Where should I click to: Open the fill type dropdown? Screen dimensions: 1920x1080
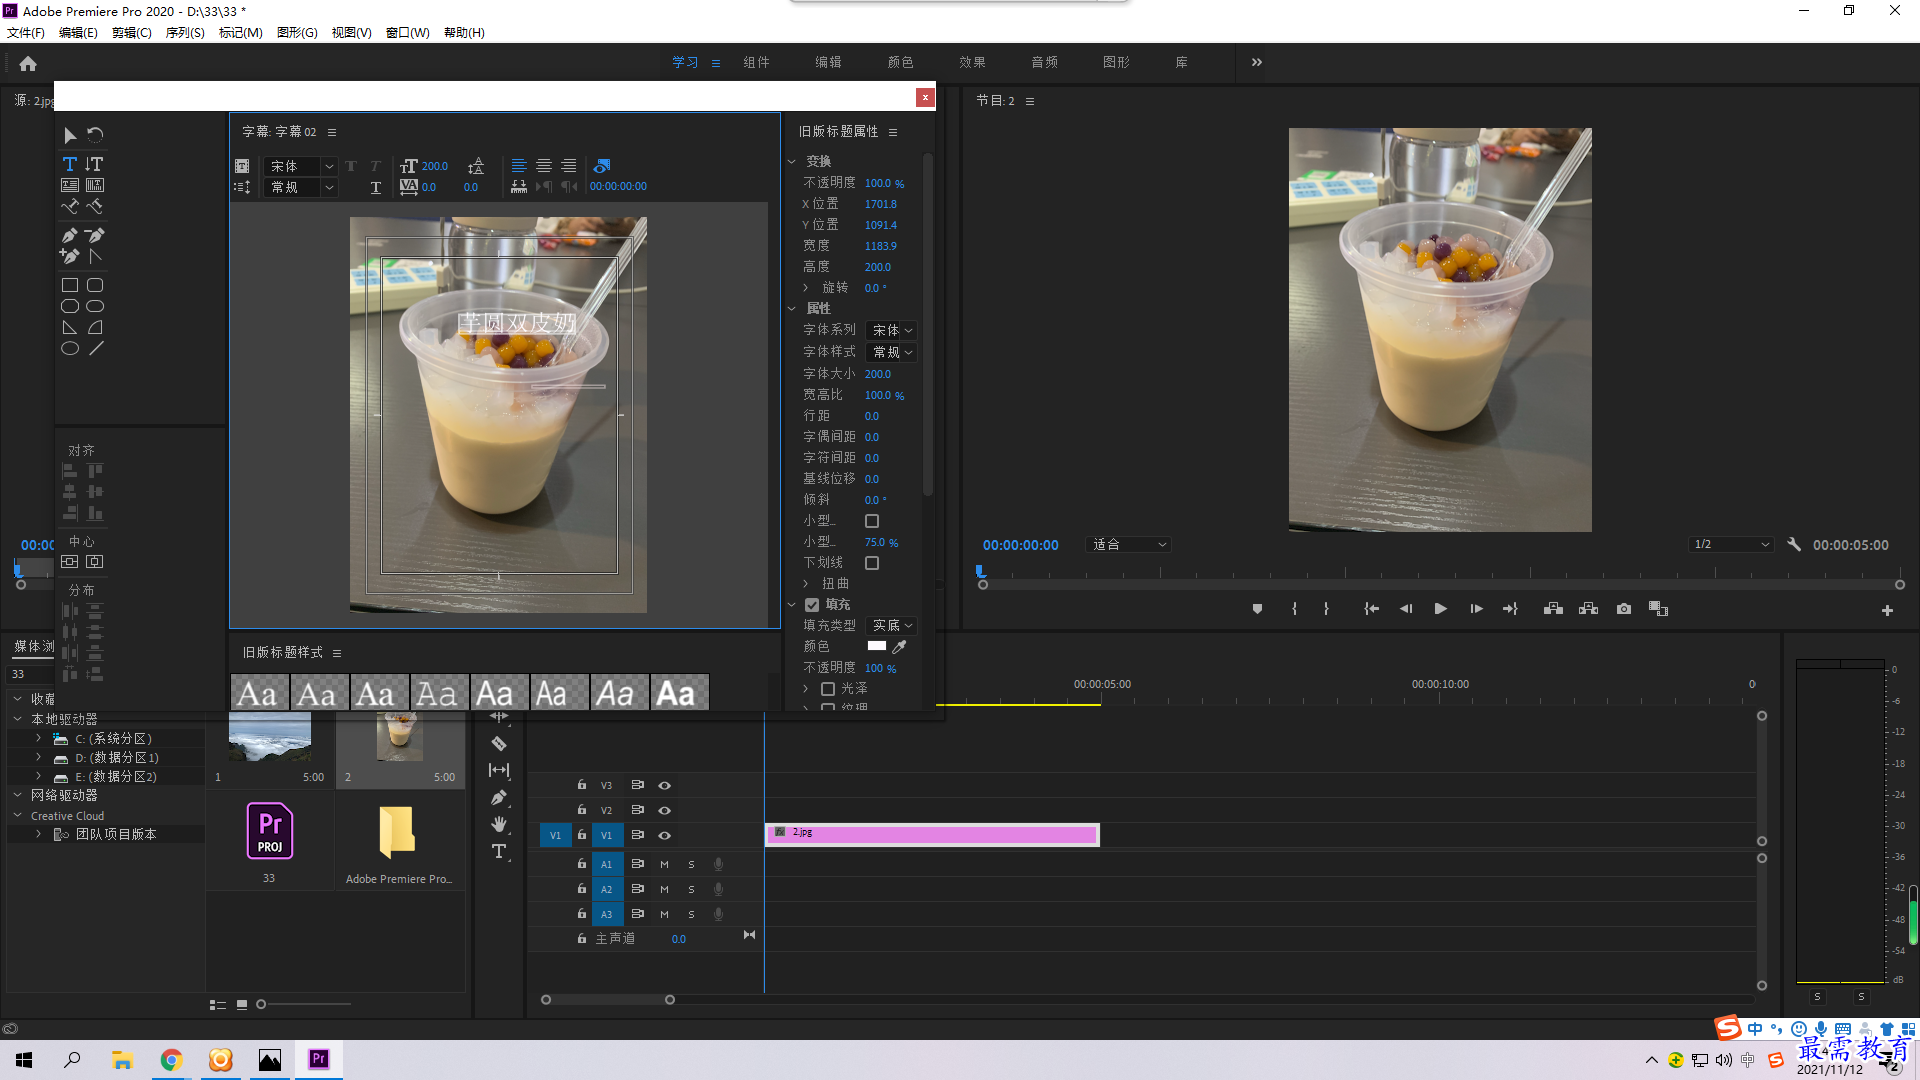pyautogui.click(x=892, y=625)
